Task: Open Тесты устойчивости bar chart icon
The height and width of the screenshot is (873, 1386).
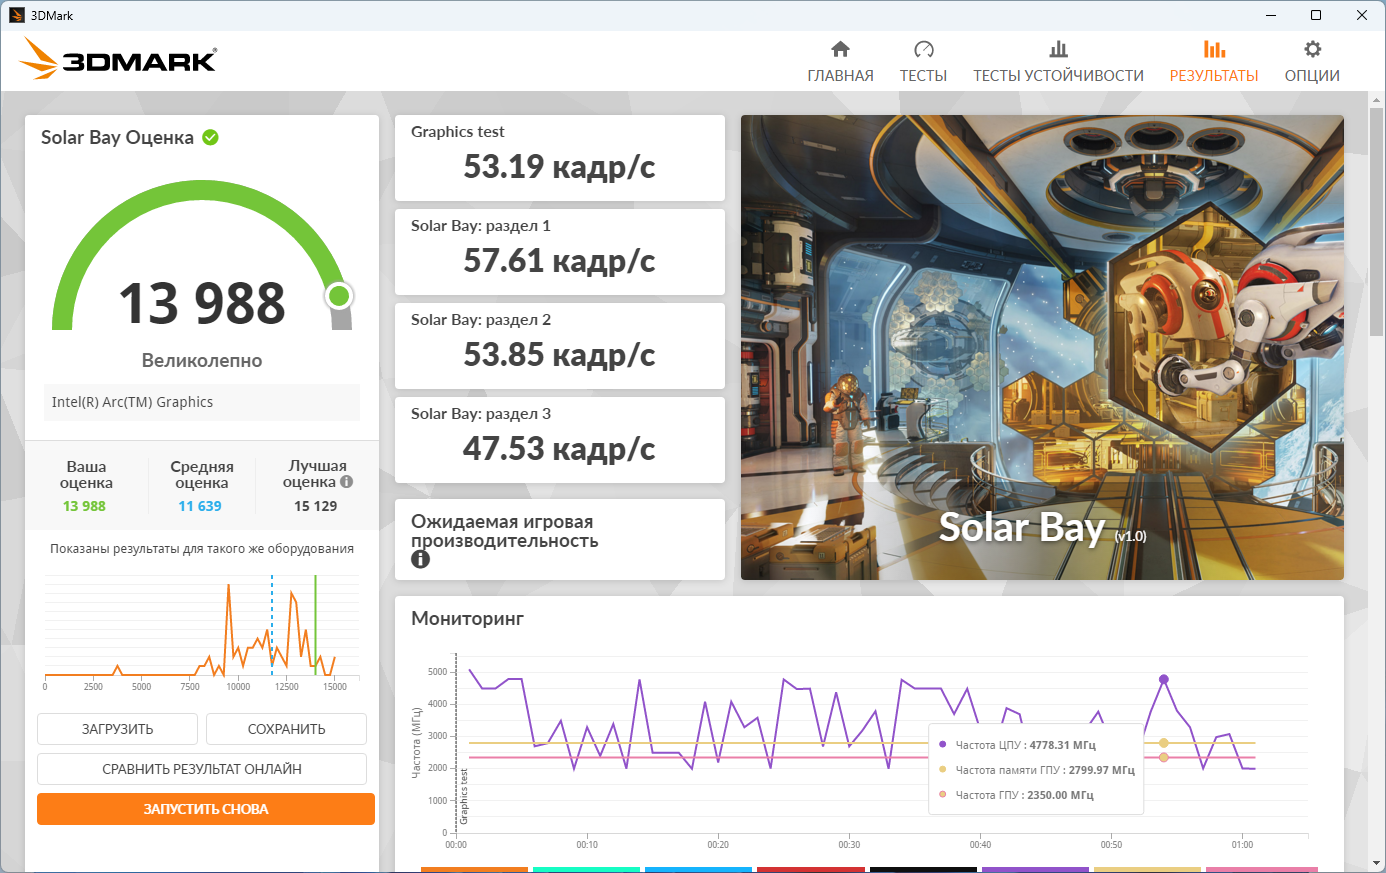Action: [1058, 49]
